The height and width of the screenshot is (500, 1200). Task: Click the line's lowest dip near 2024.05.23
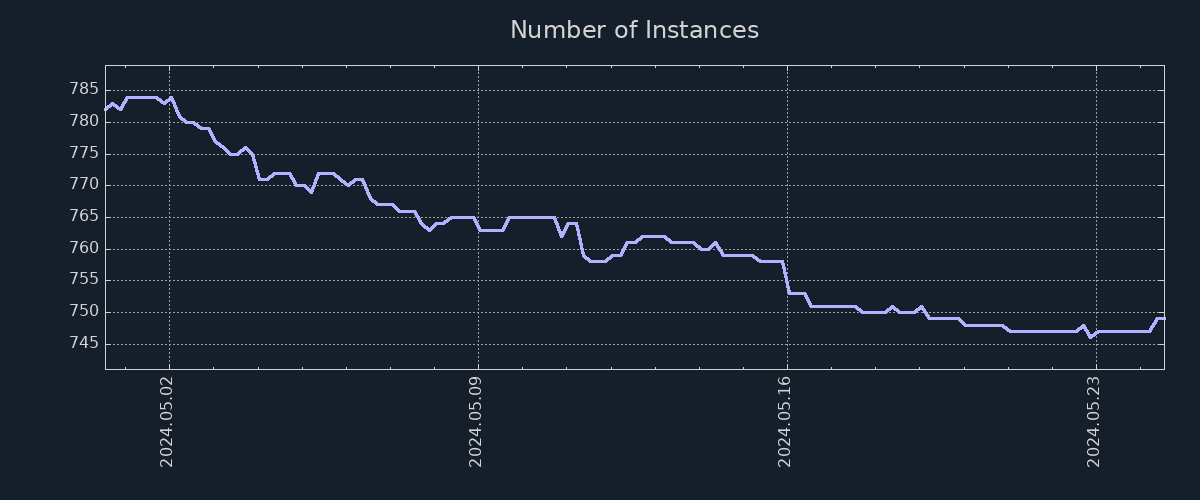tap(1090, 337)
